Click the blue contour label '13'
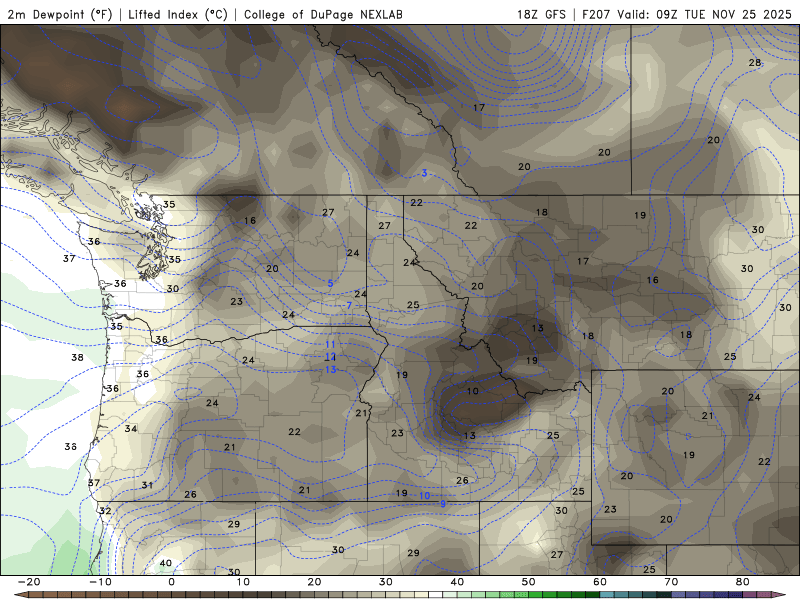This screenshot has height=600, width=800. [330, 369]
